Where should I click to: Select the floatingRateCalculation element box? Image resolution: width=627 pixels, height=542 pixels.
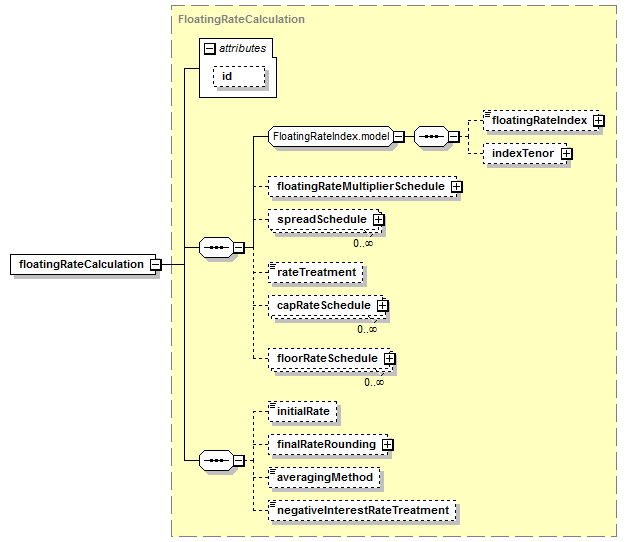point(82,264)
